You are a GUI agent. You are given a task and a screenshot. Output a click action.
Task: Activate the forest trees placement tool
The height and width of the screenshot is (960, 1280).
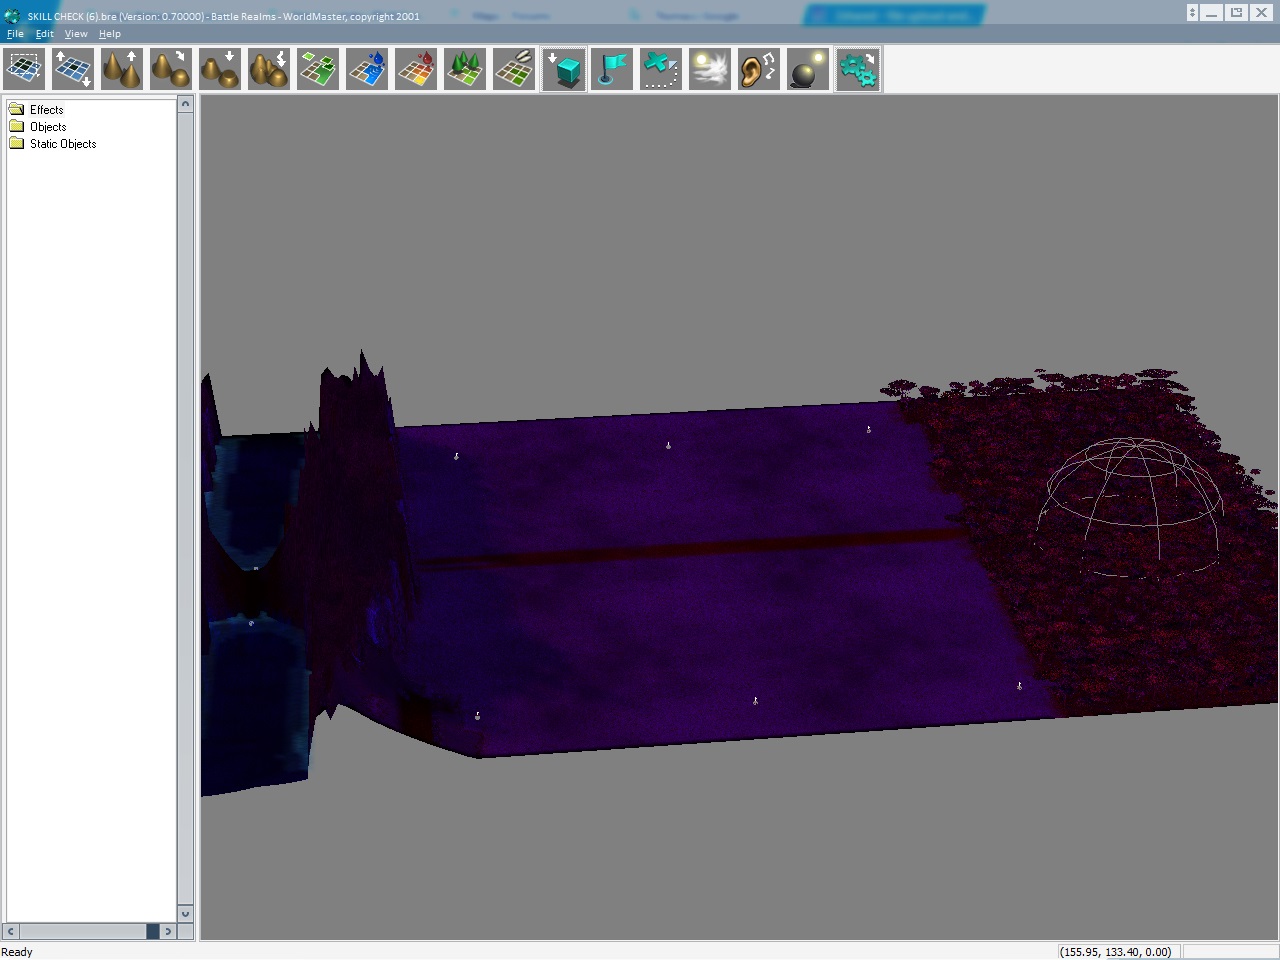pyautogui.click(x=465, y=70)
